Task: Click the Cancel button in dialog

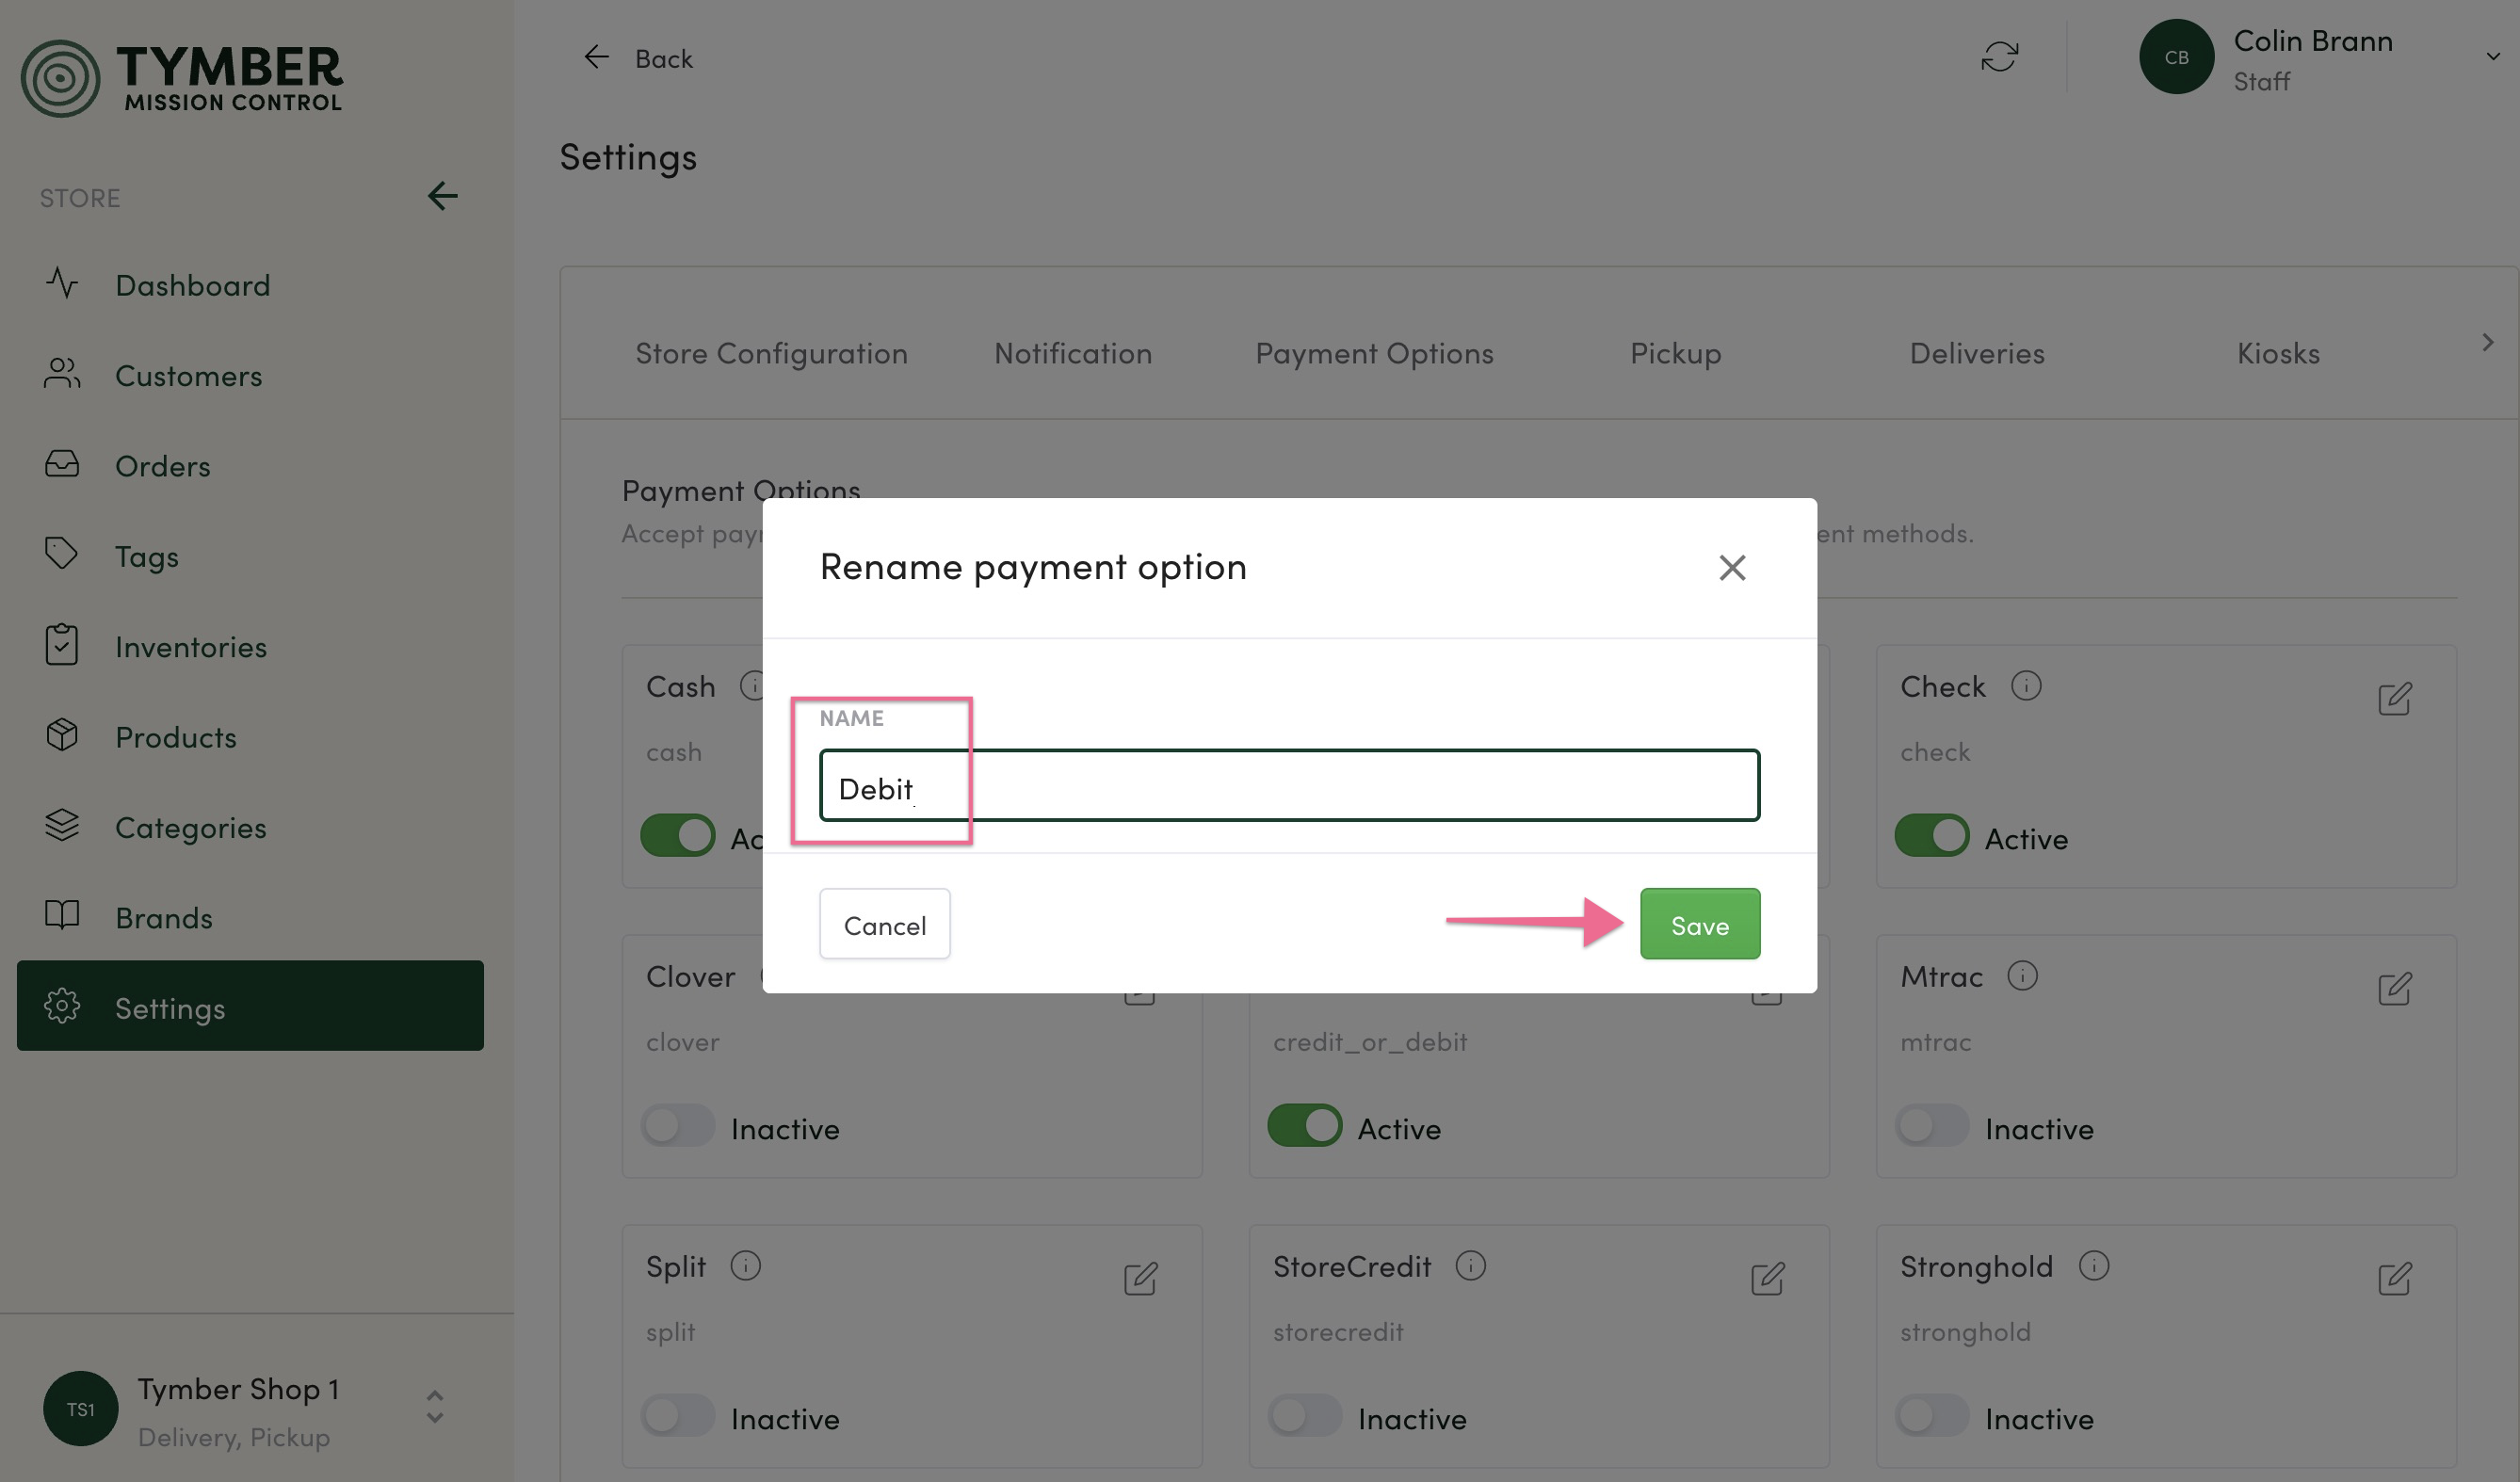Action: point(884,924)
